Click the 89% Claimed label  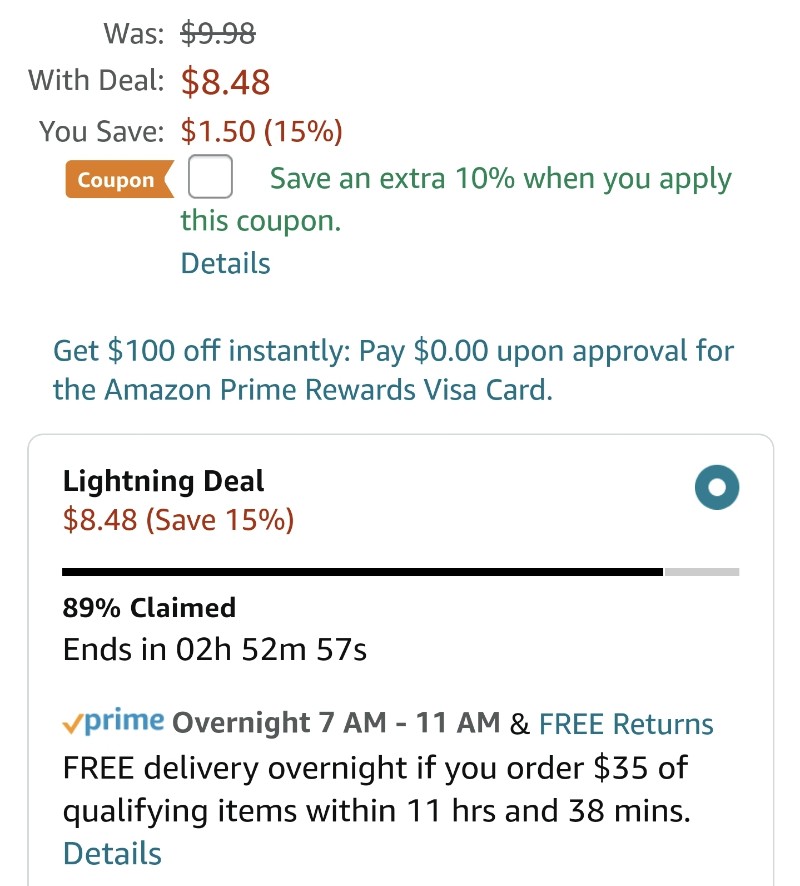(x=149, y=608)
